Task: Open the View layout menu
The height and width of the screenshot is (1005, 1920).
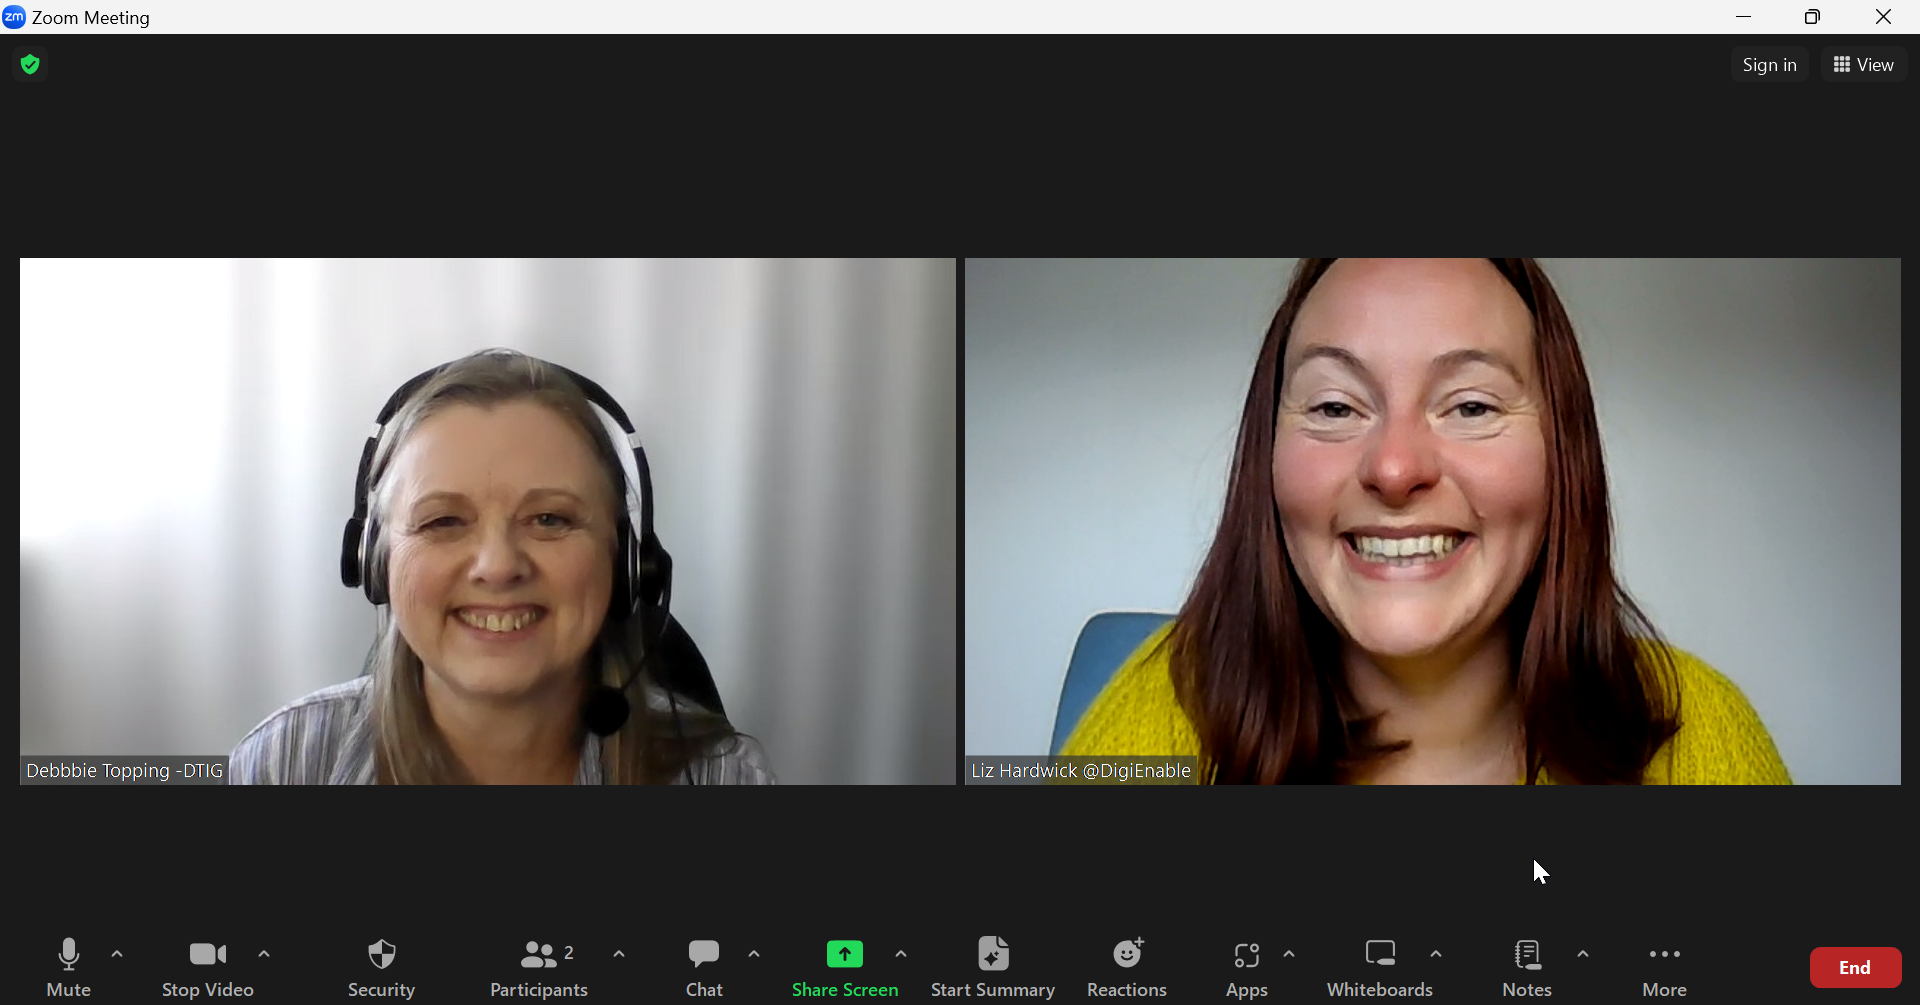Action: pos(1863,65)
